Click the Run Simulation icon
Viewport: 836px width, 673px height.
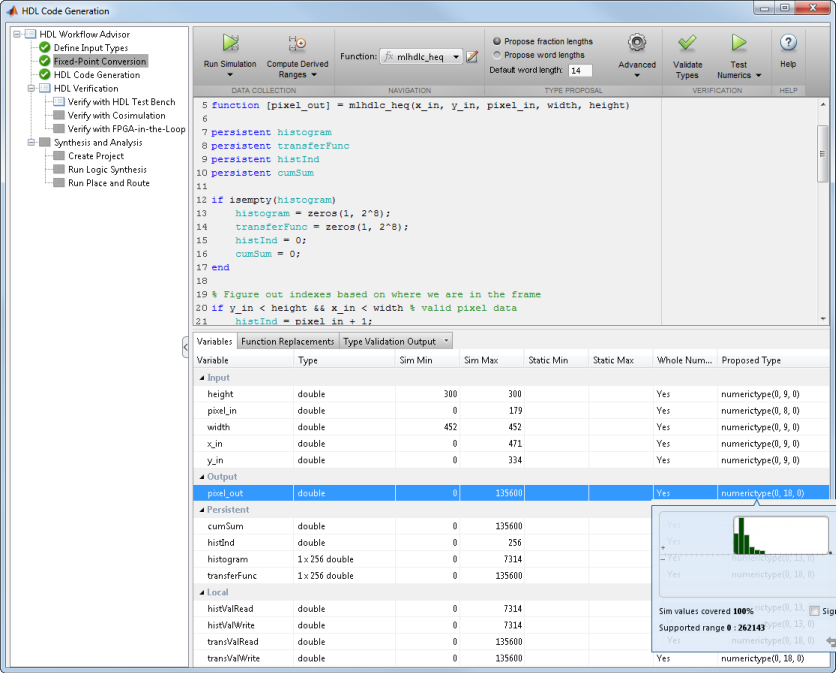[x=230, y=44]
